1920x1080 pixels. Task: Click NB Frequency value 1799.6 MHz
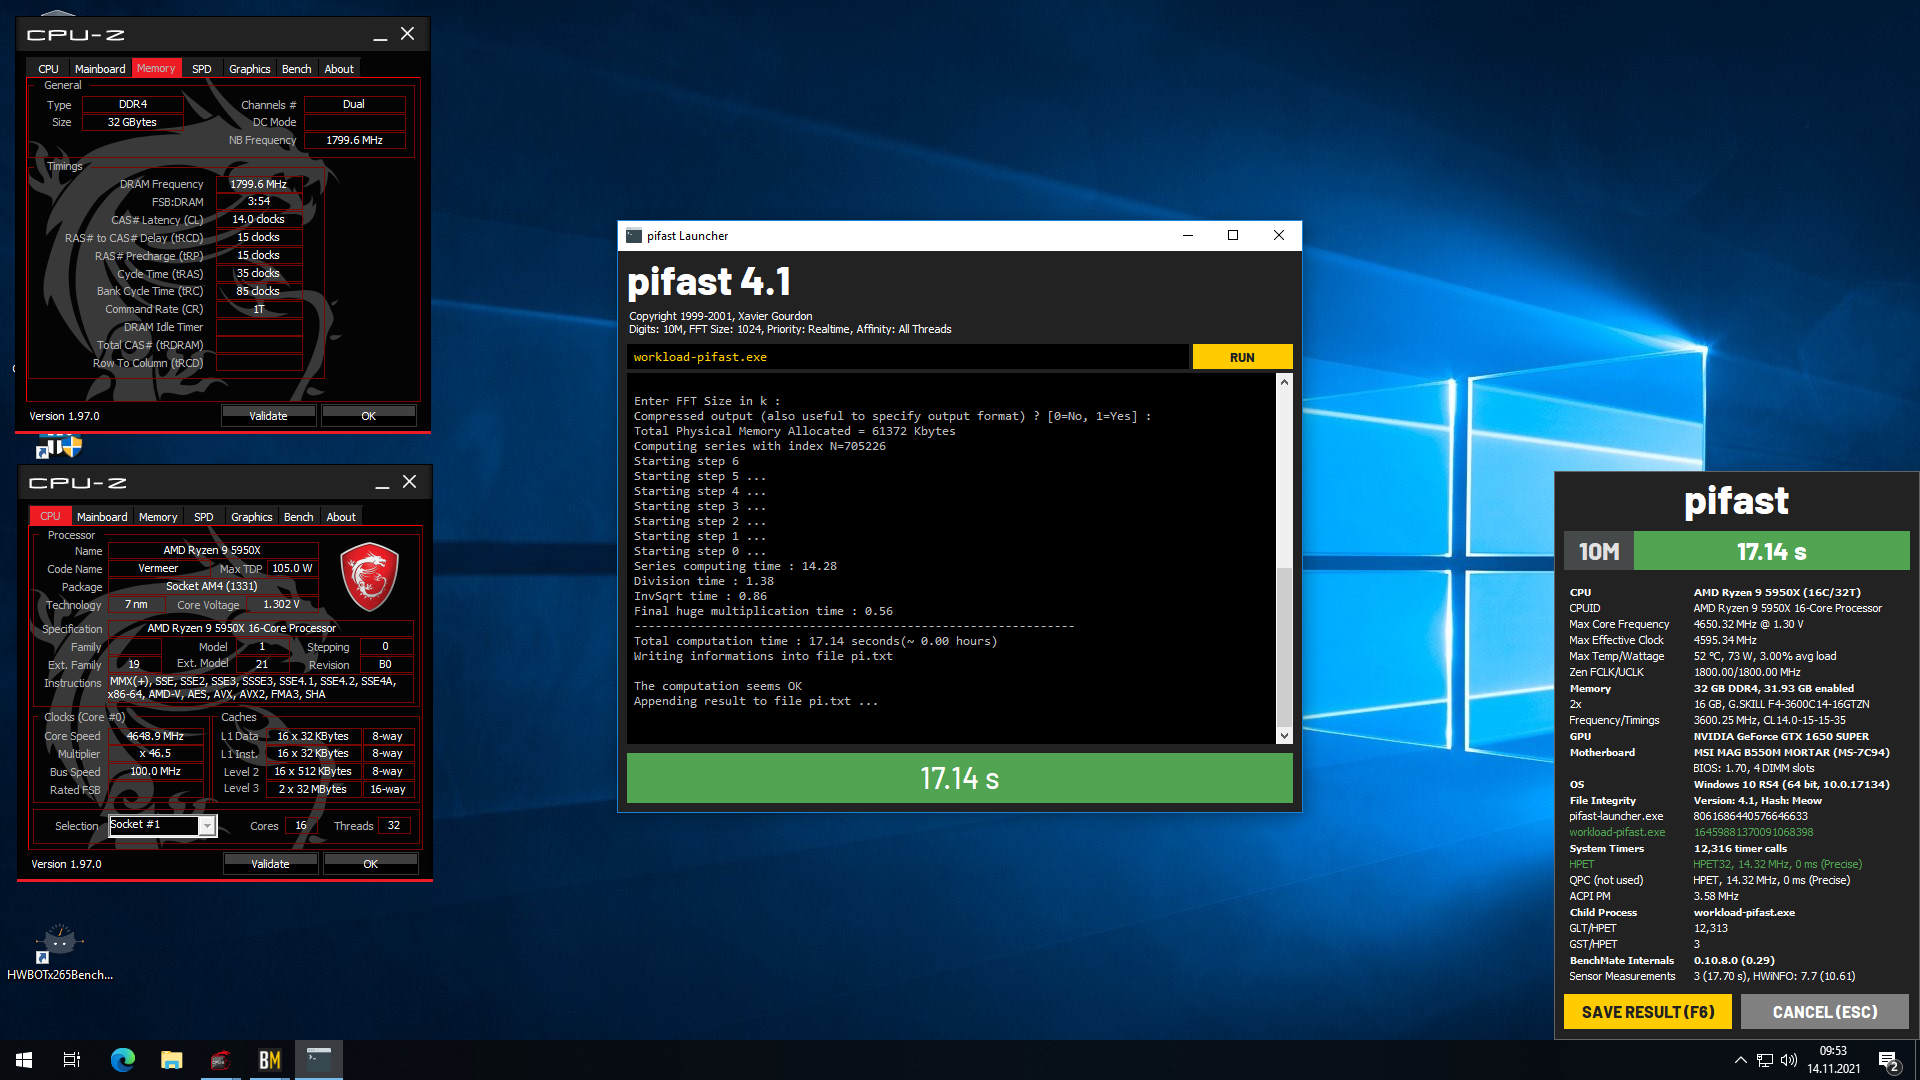pos(355,140)
